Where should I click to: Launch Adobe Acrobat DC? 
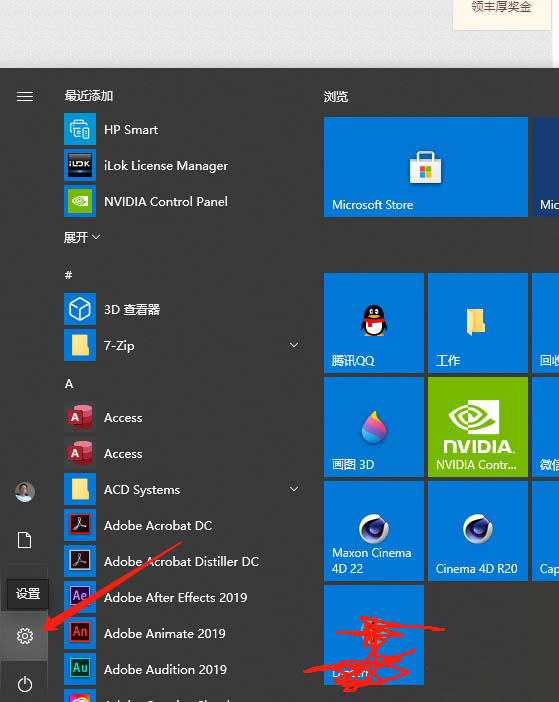158,526
